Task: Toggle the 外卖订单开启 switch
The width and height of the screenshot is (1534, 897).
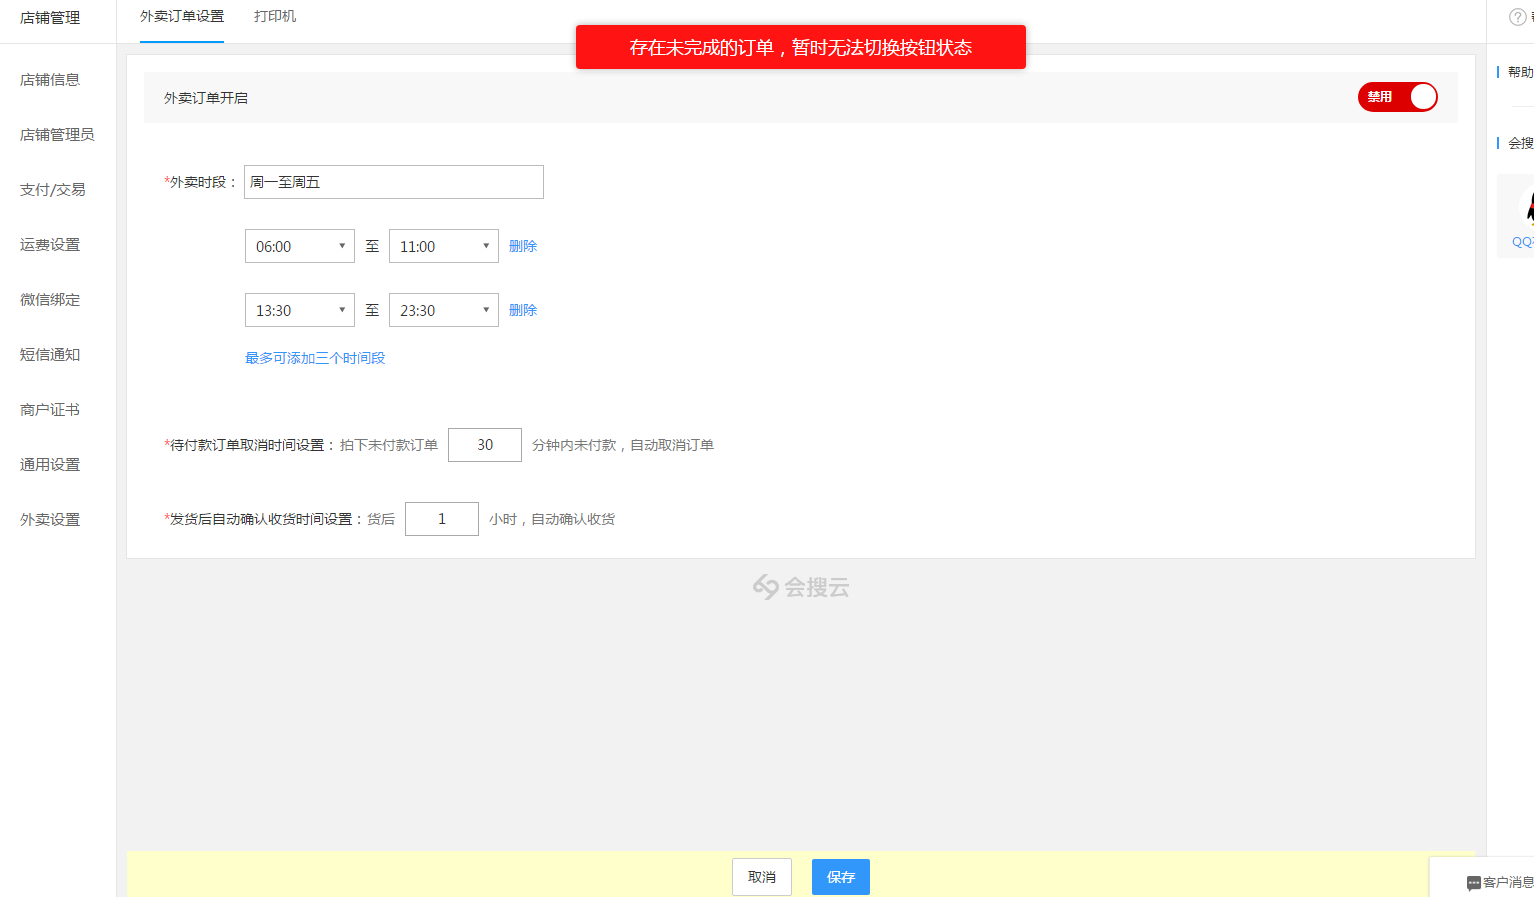Action: tap(1397, 97)
